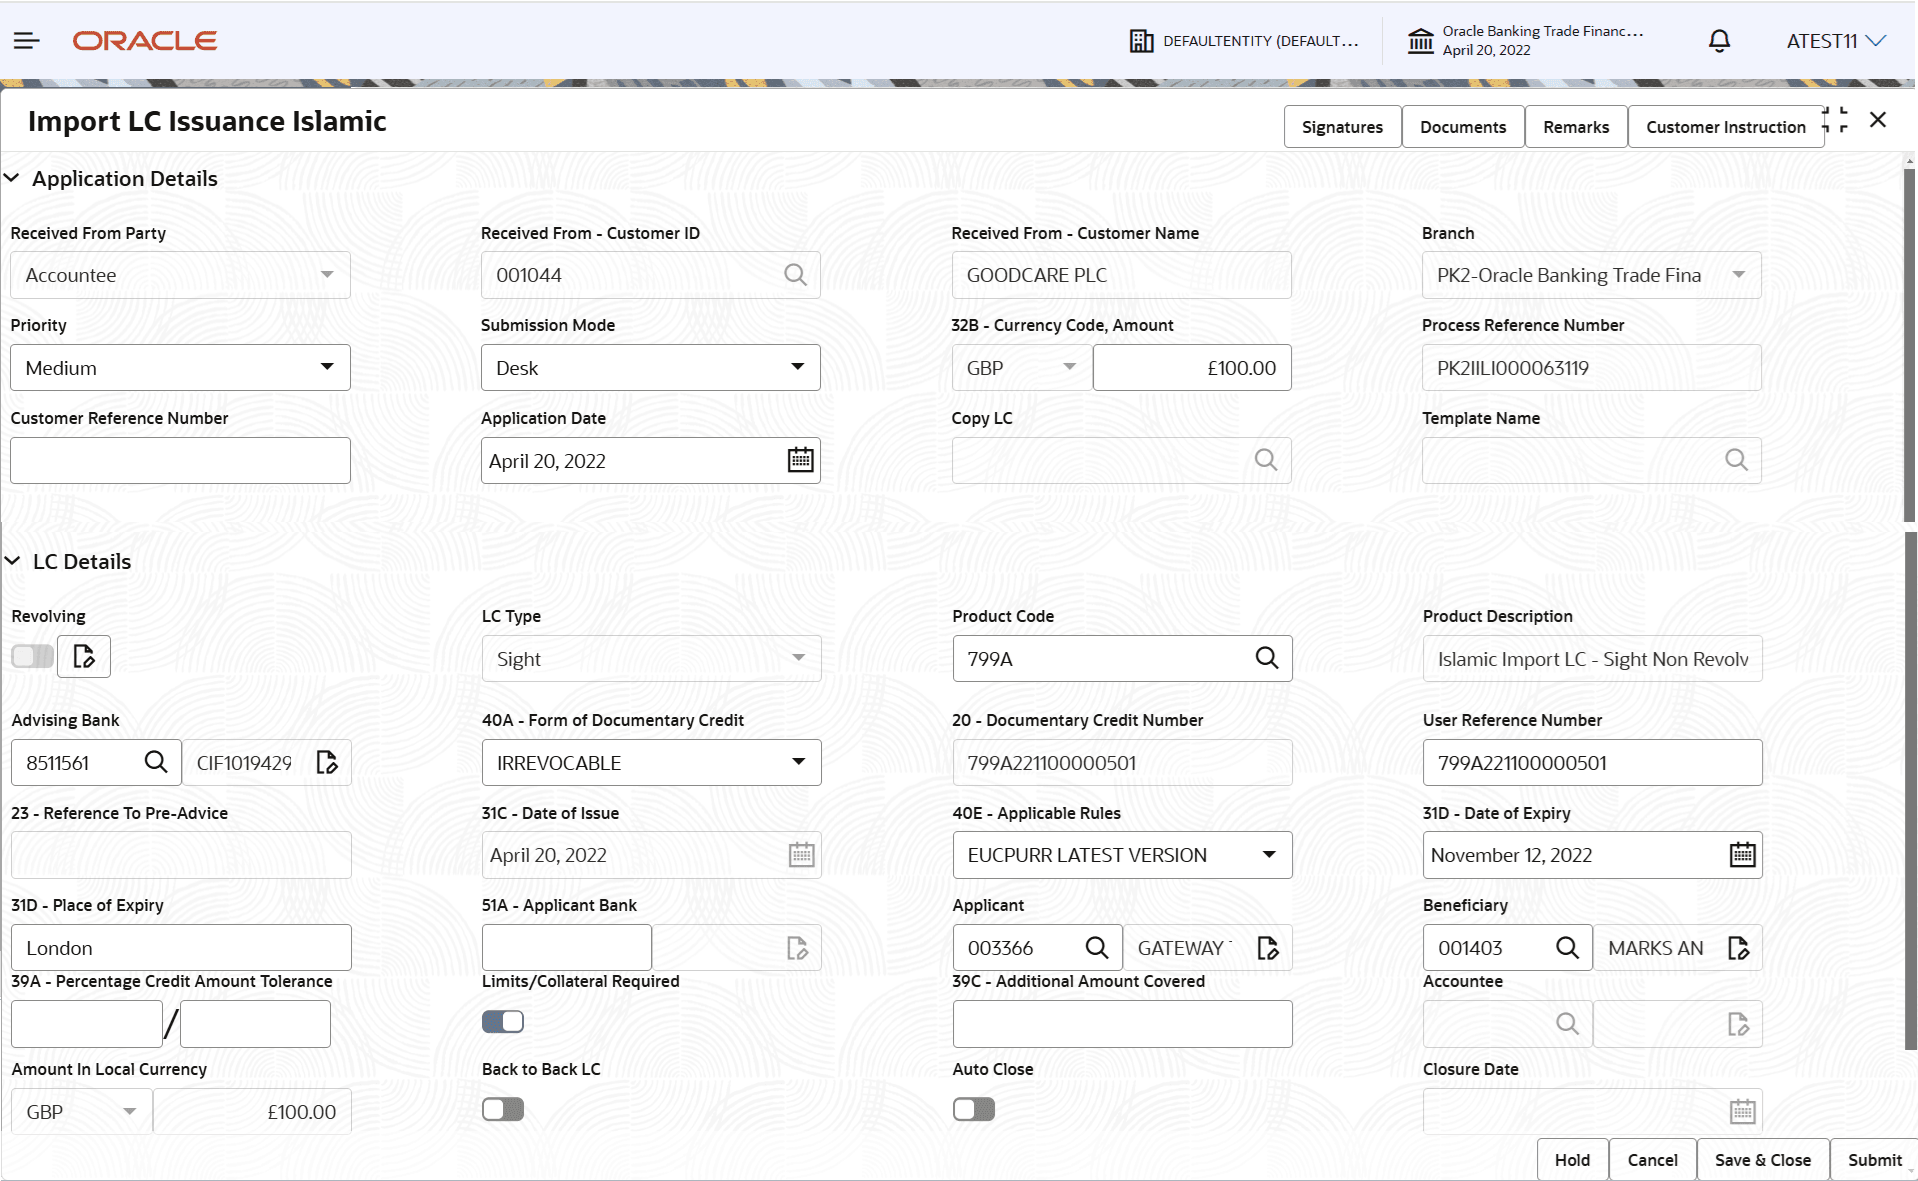The image size is (1918, 1181).
Task: Open Form of Documentary Credit dropdown
Action: click(x=652, y=763)
